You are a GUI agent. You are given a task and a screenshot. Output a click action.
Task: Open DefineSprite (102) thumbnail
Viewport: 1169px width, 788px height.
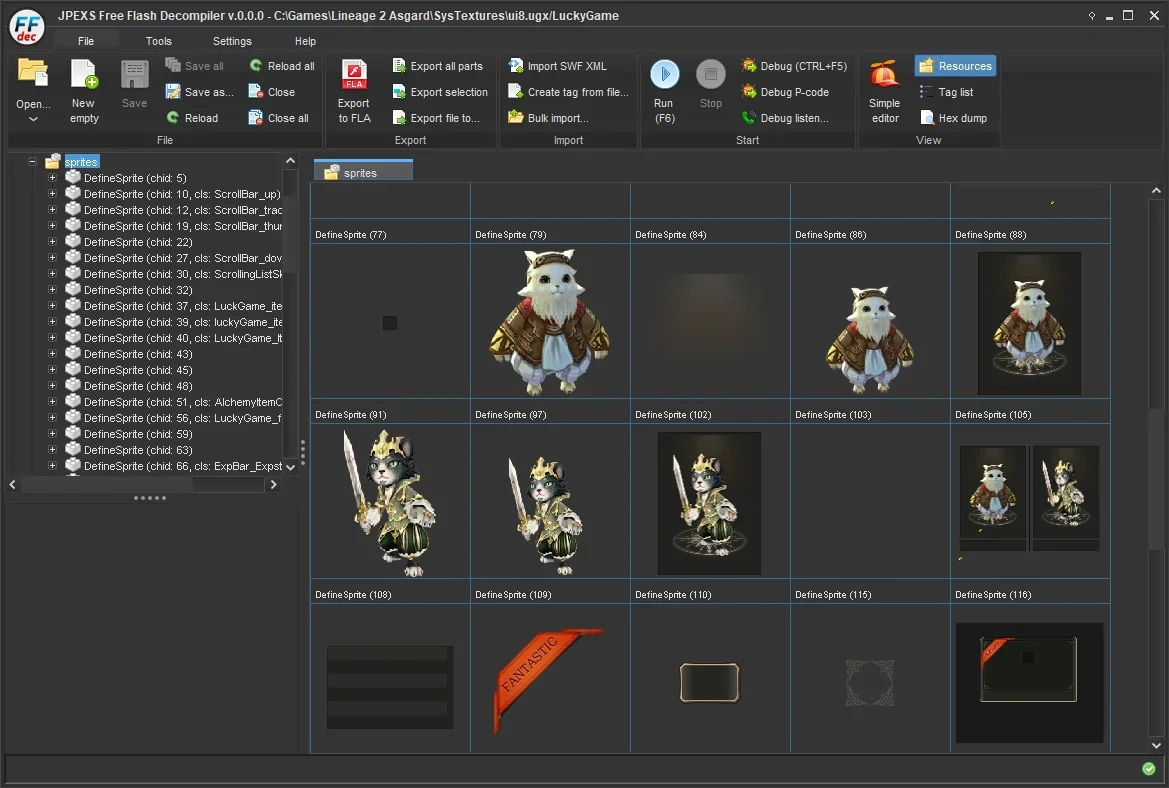[710, 502]
